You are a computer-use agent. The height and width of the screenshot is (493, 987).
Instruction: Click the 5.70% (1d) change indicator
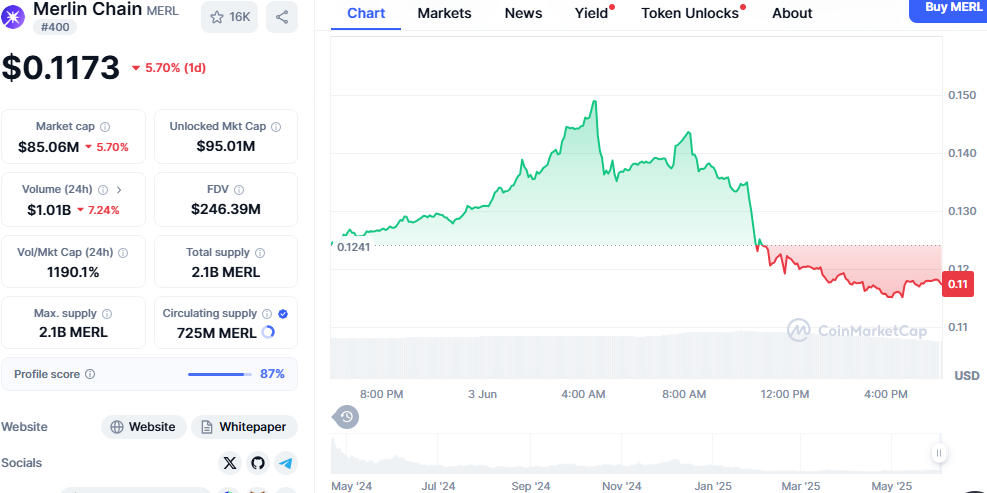click(169, 68)
